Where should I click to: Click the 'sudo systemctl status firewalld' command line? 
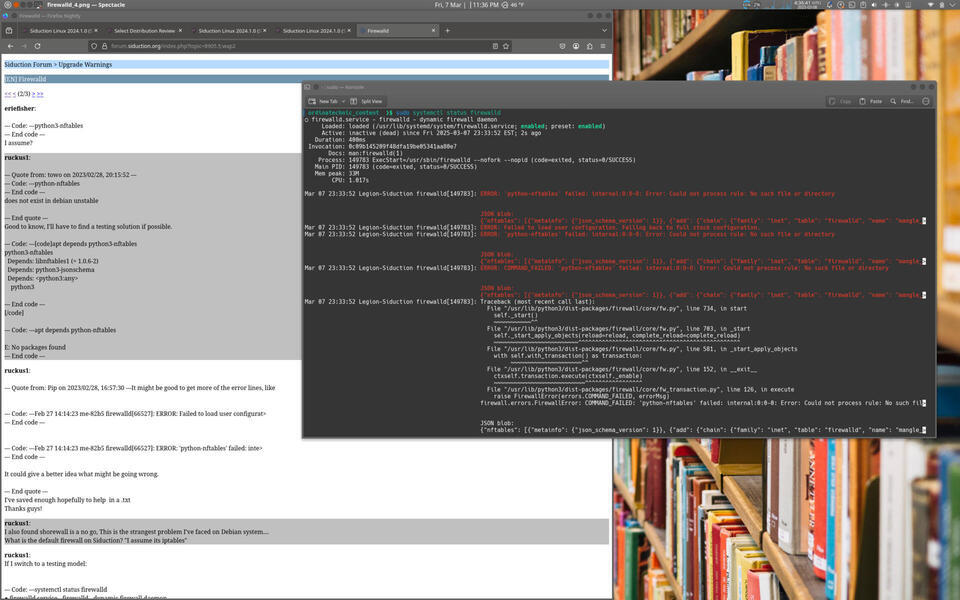448,113
